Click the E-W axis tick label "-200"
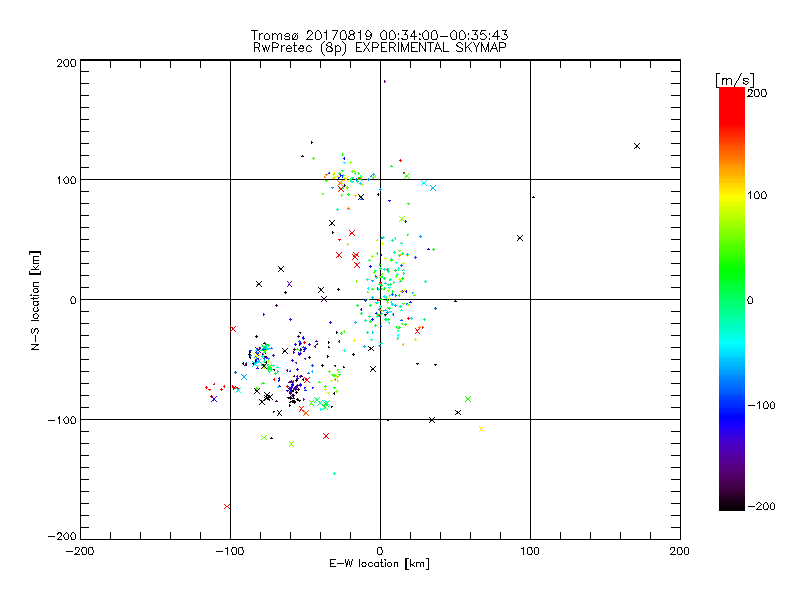The height and width of the screenshot is (600, 800). (x=80, y=552)
